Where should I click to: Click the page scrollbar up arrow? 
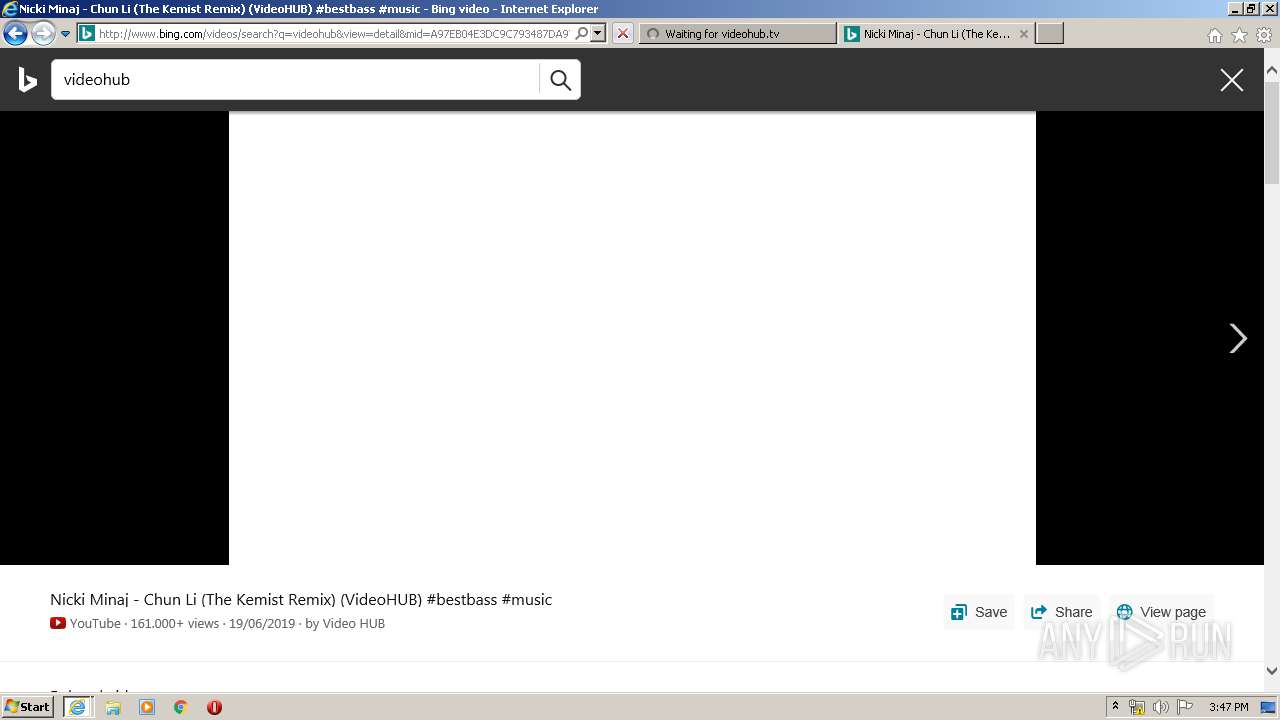[1272, 70]
